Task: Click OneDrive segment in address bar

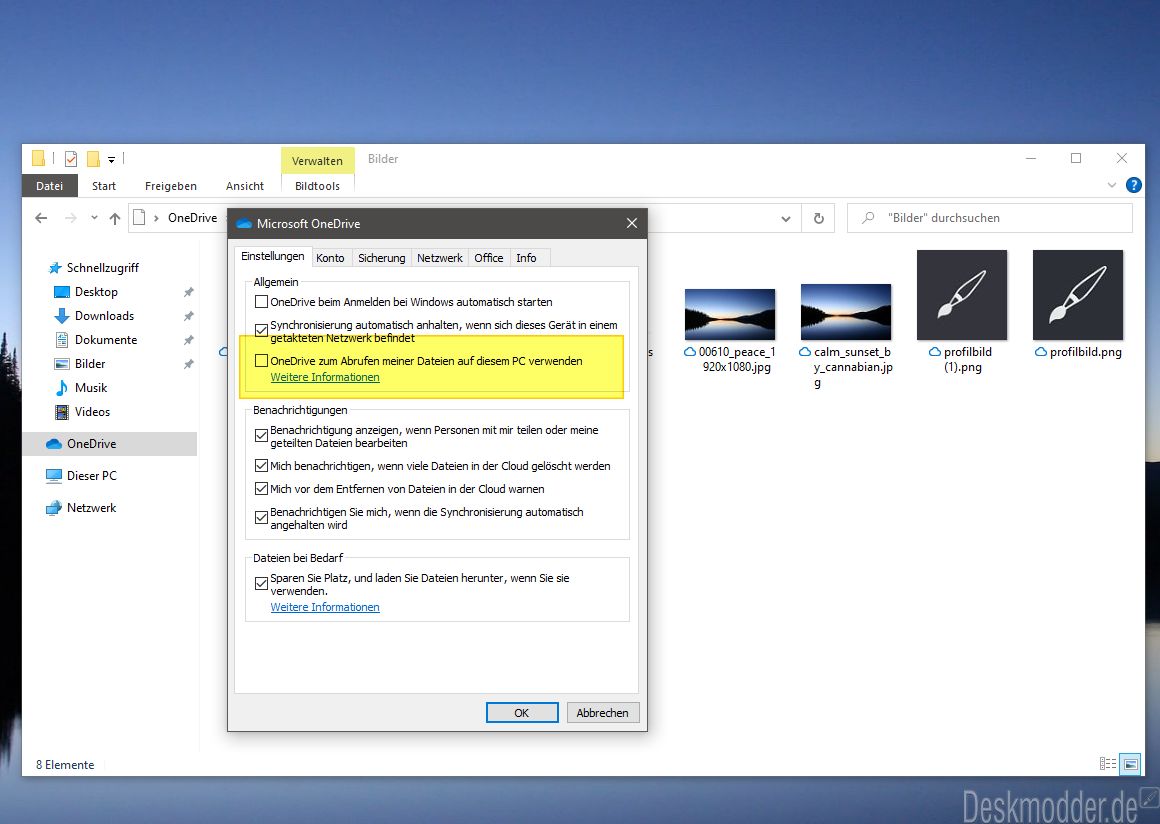Action: pos(192,218)
